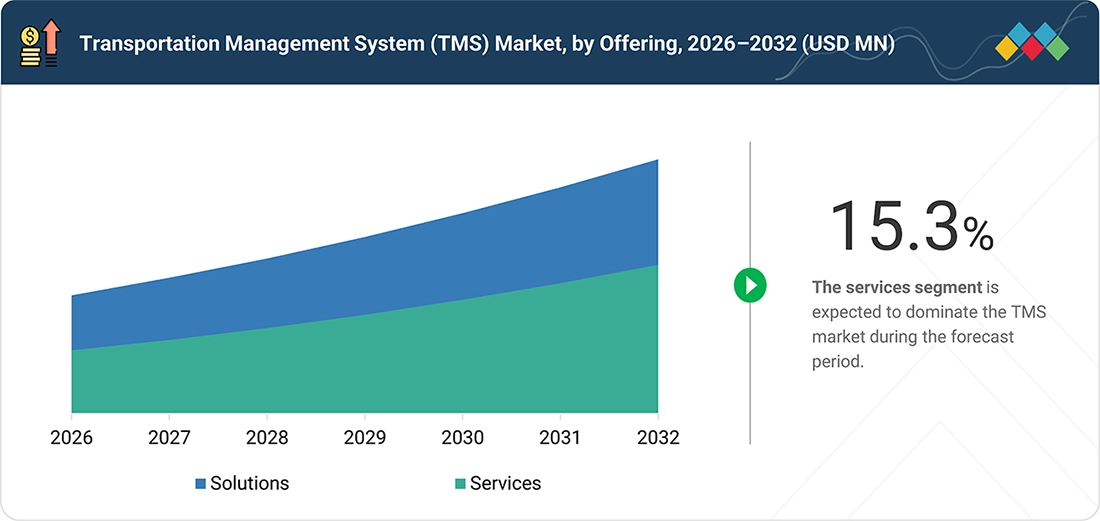Select the Solutions legend label
Viewport: 1100px width, 521px height.
[x=249, y=483]
